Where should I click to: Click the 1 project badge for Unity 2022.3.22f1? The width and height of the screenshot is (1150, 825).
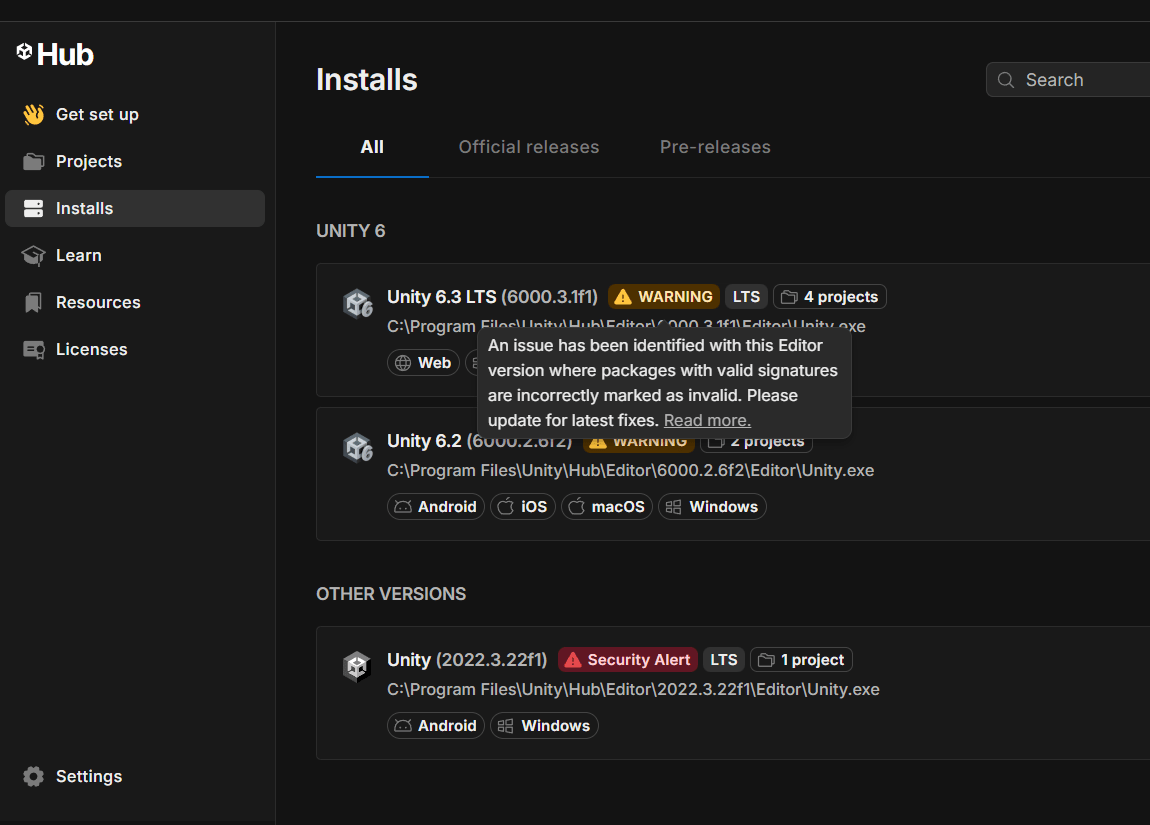(x=801, y=660)
